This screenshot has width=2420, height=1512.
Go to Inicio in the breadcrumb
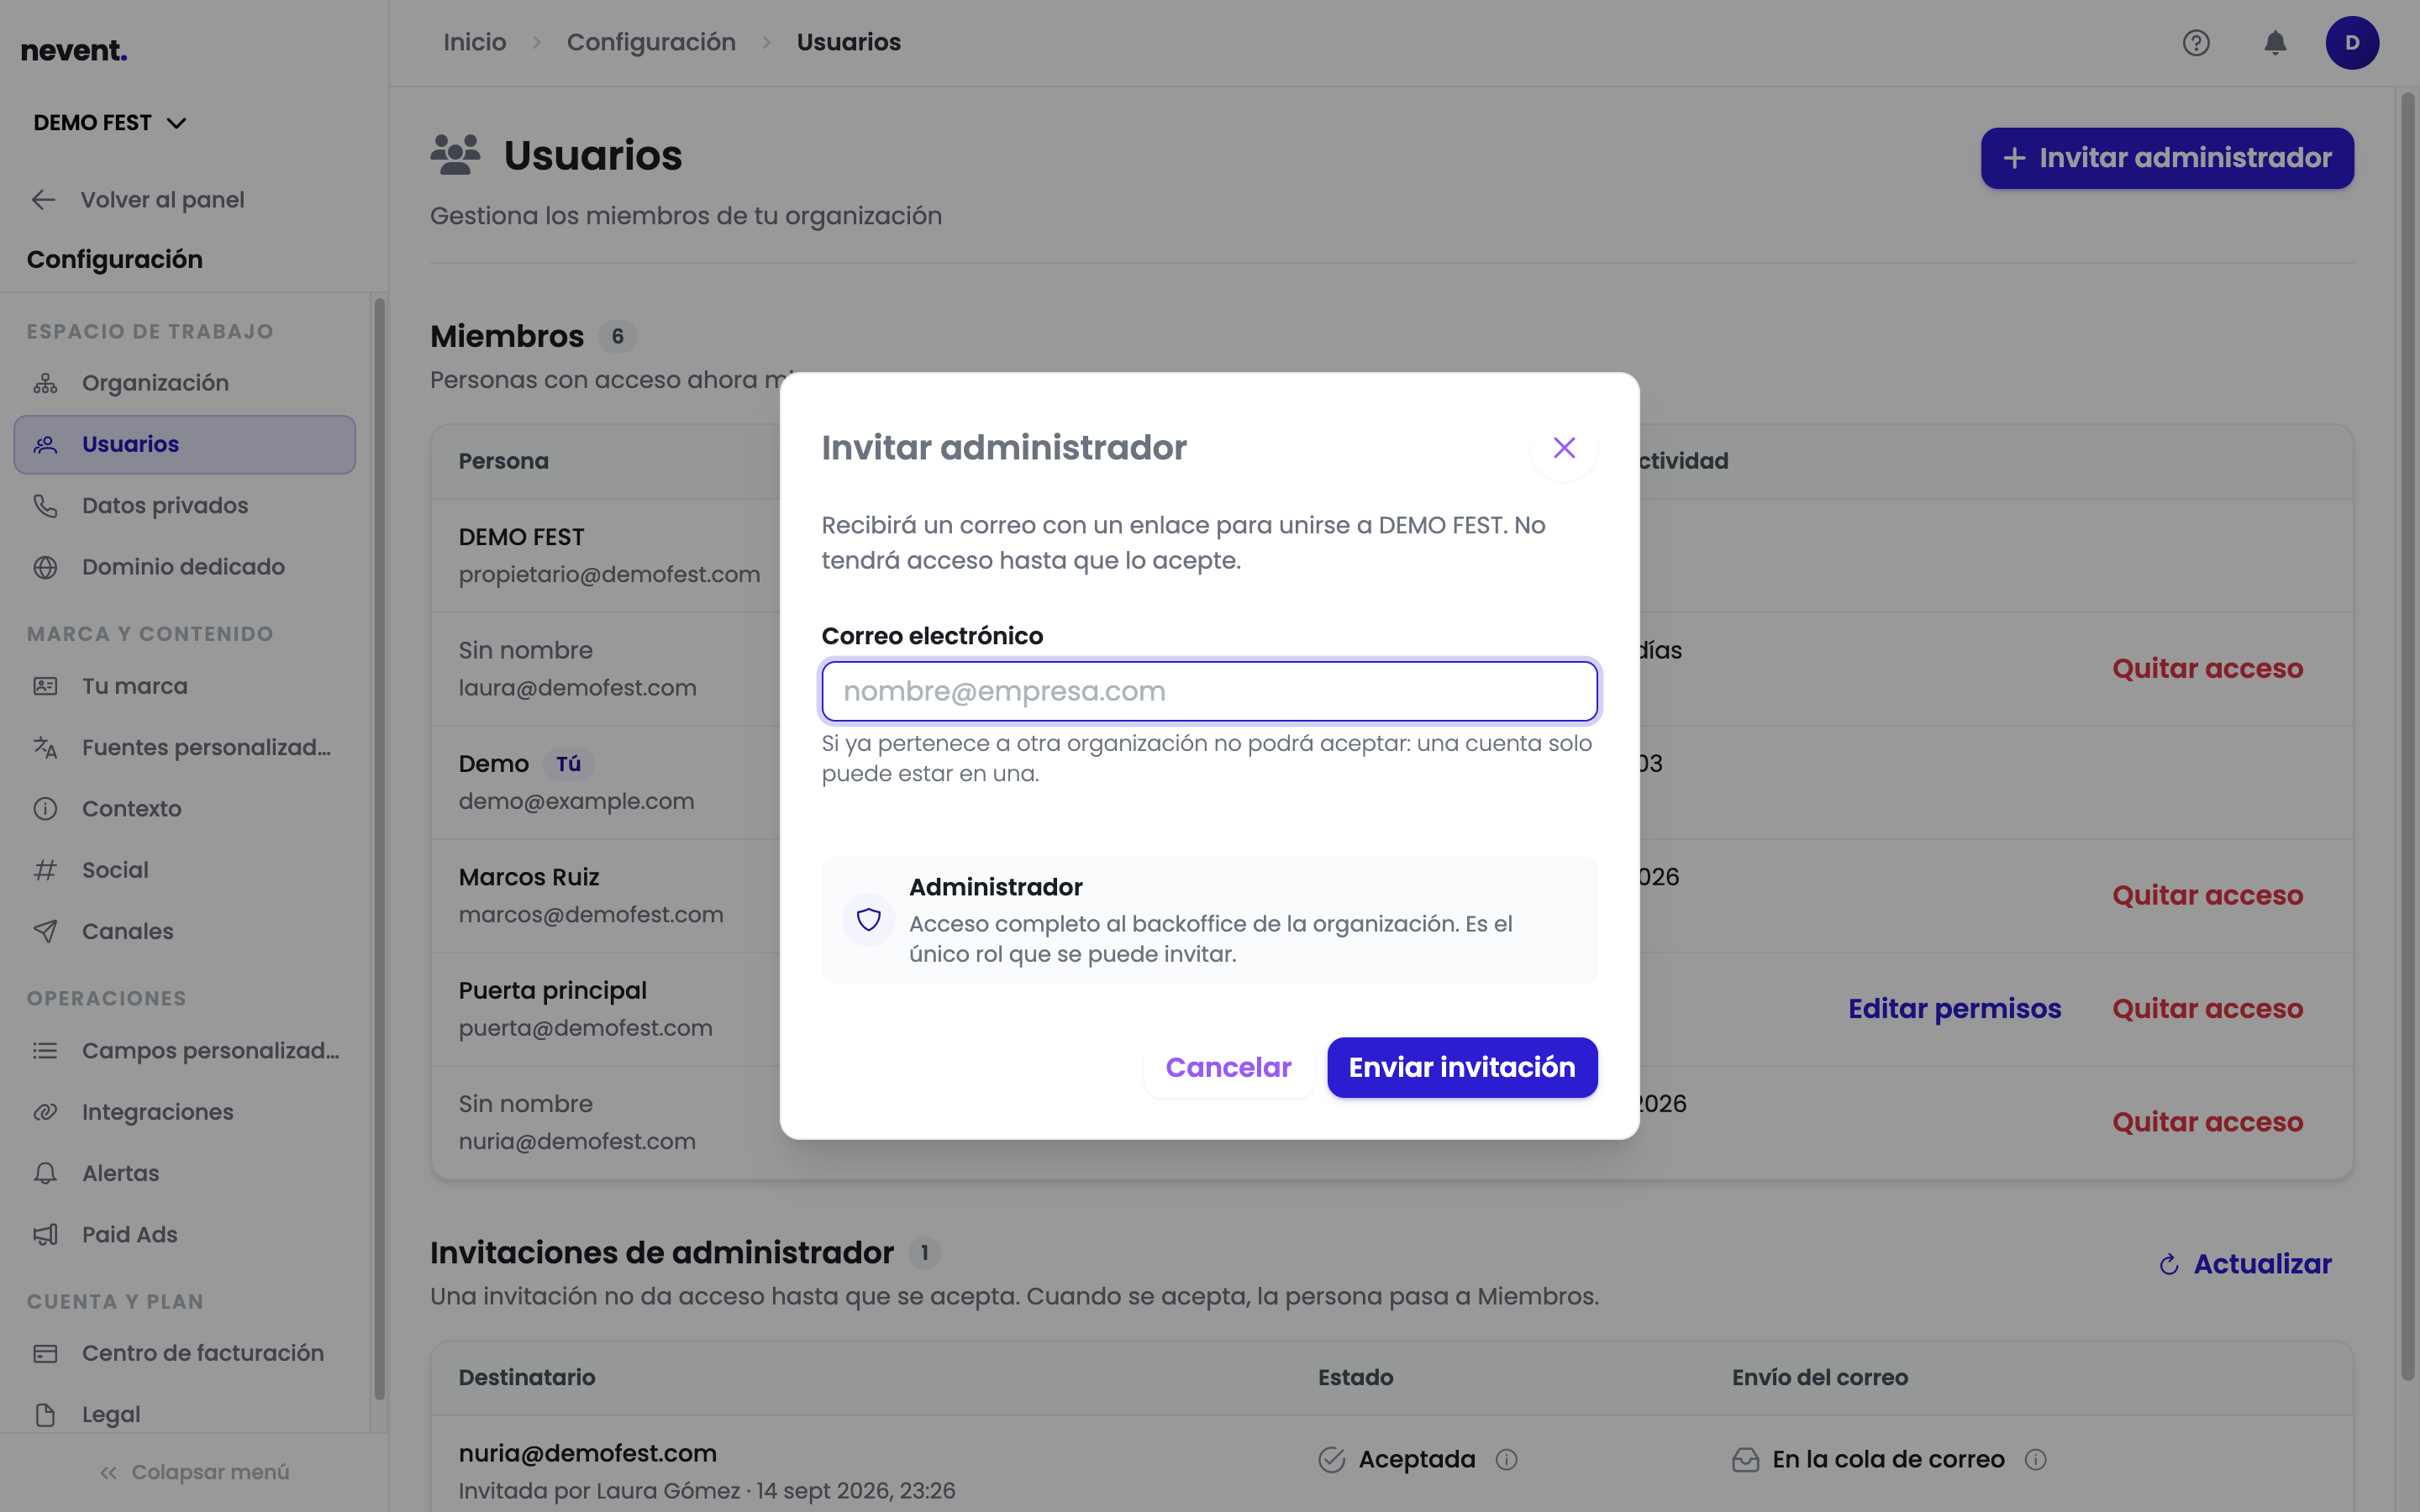pos(474,42)
